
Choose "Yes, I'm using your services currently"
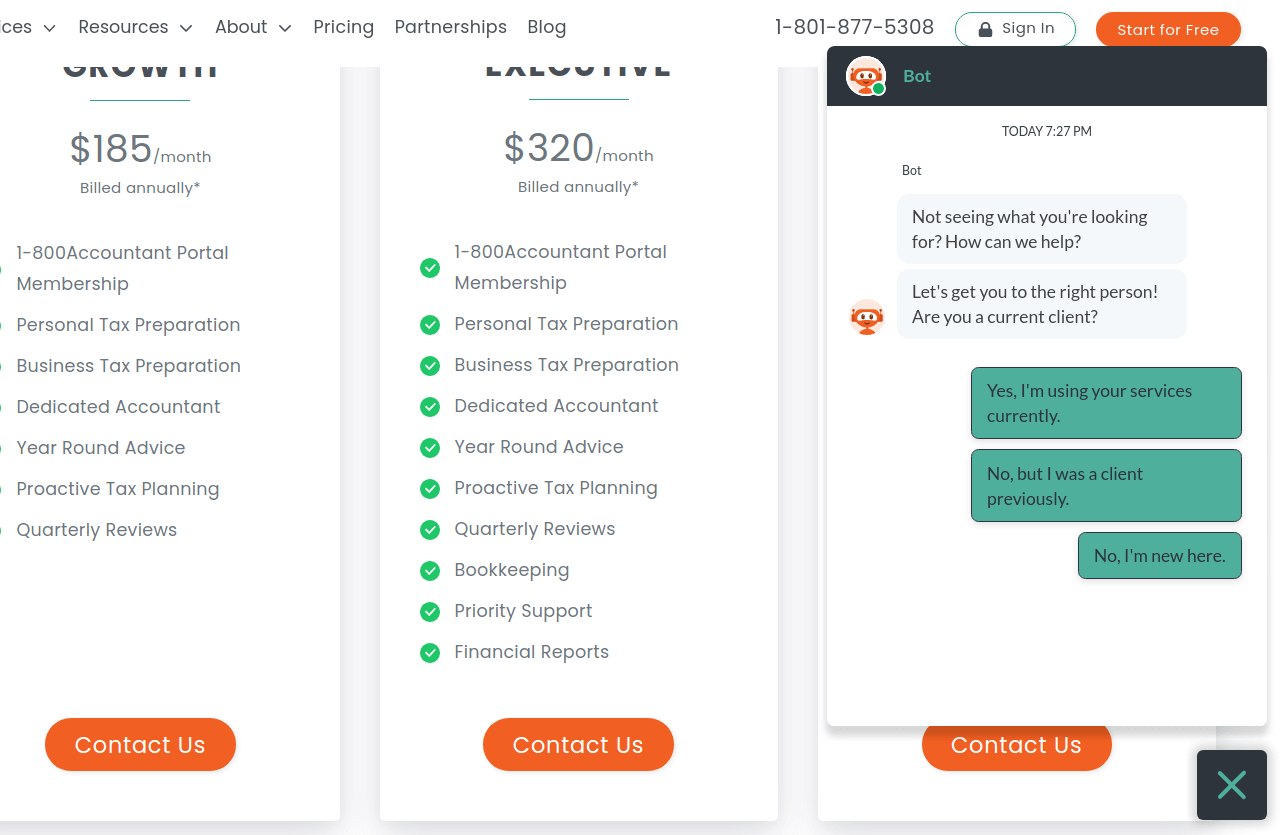tap(1106, 403)
